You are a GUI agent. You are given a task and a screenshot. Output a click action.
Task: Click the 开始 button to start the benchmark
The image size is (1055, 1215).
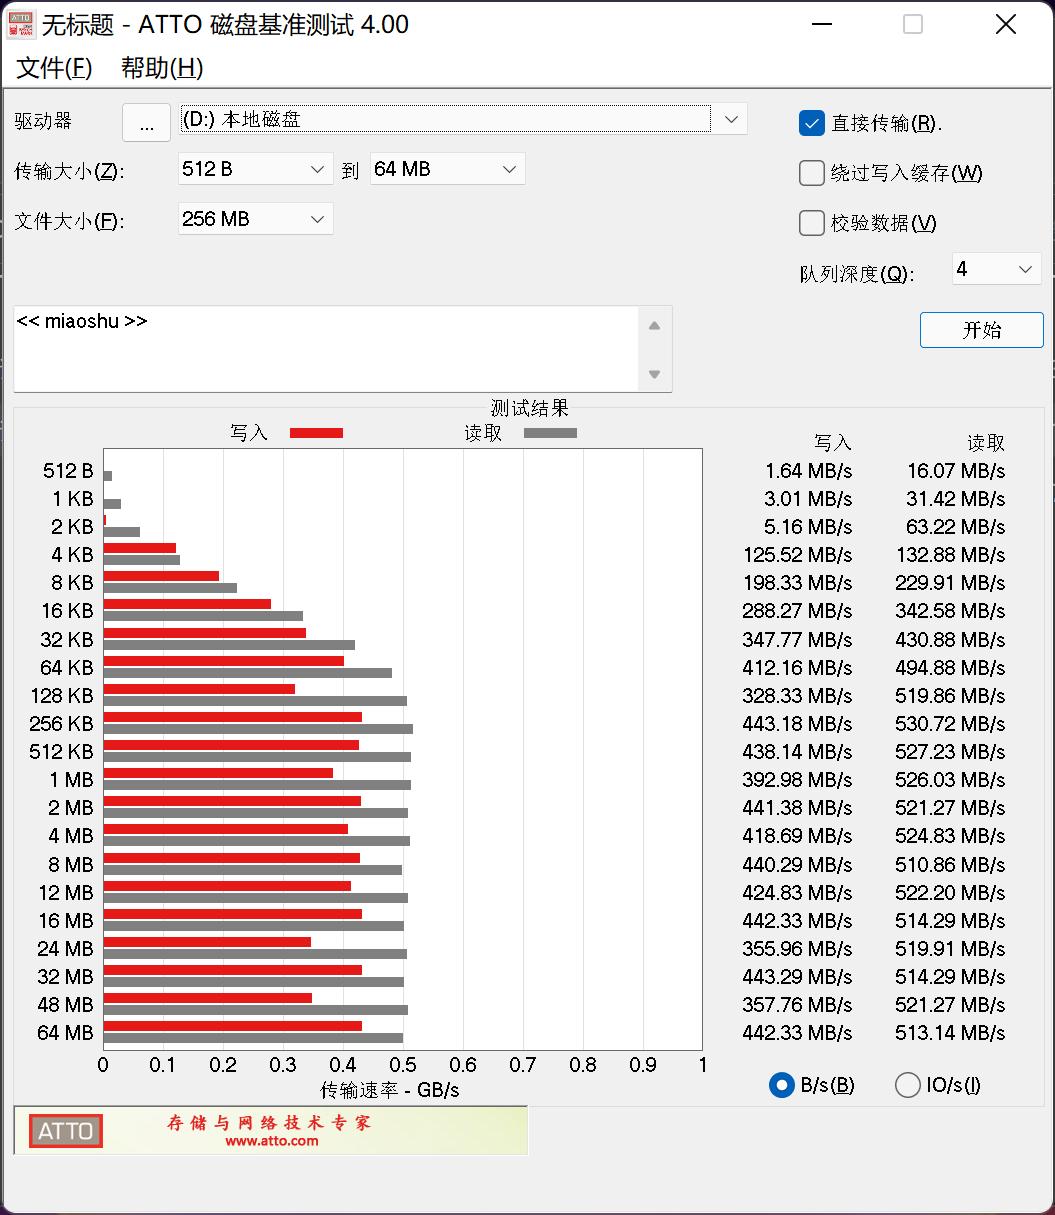point(981,330)
